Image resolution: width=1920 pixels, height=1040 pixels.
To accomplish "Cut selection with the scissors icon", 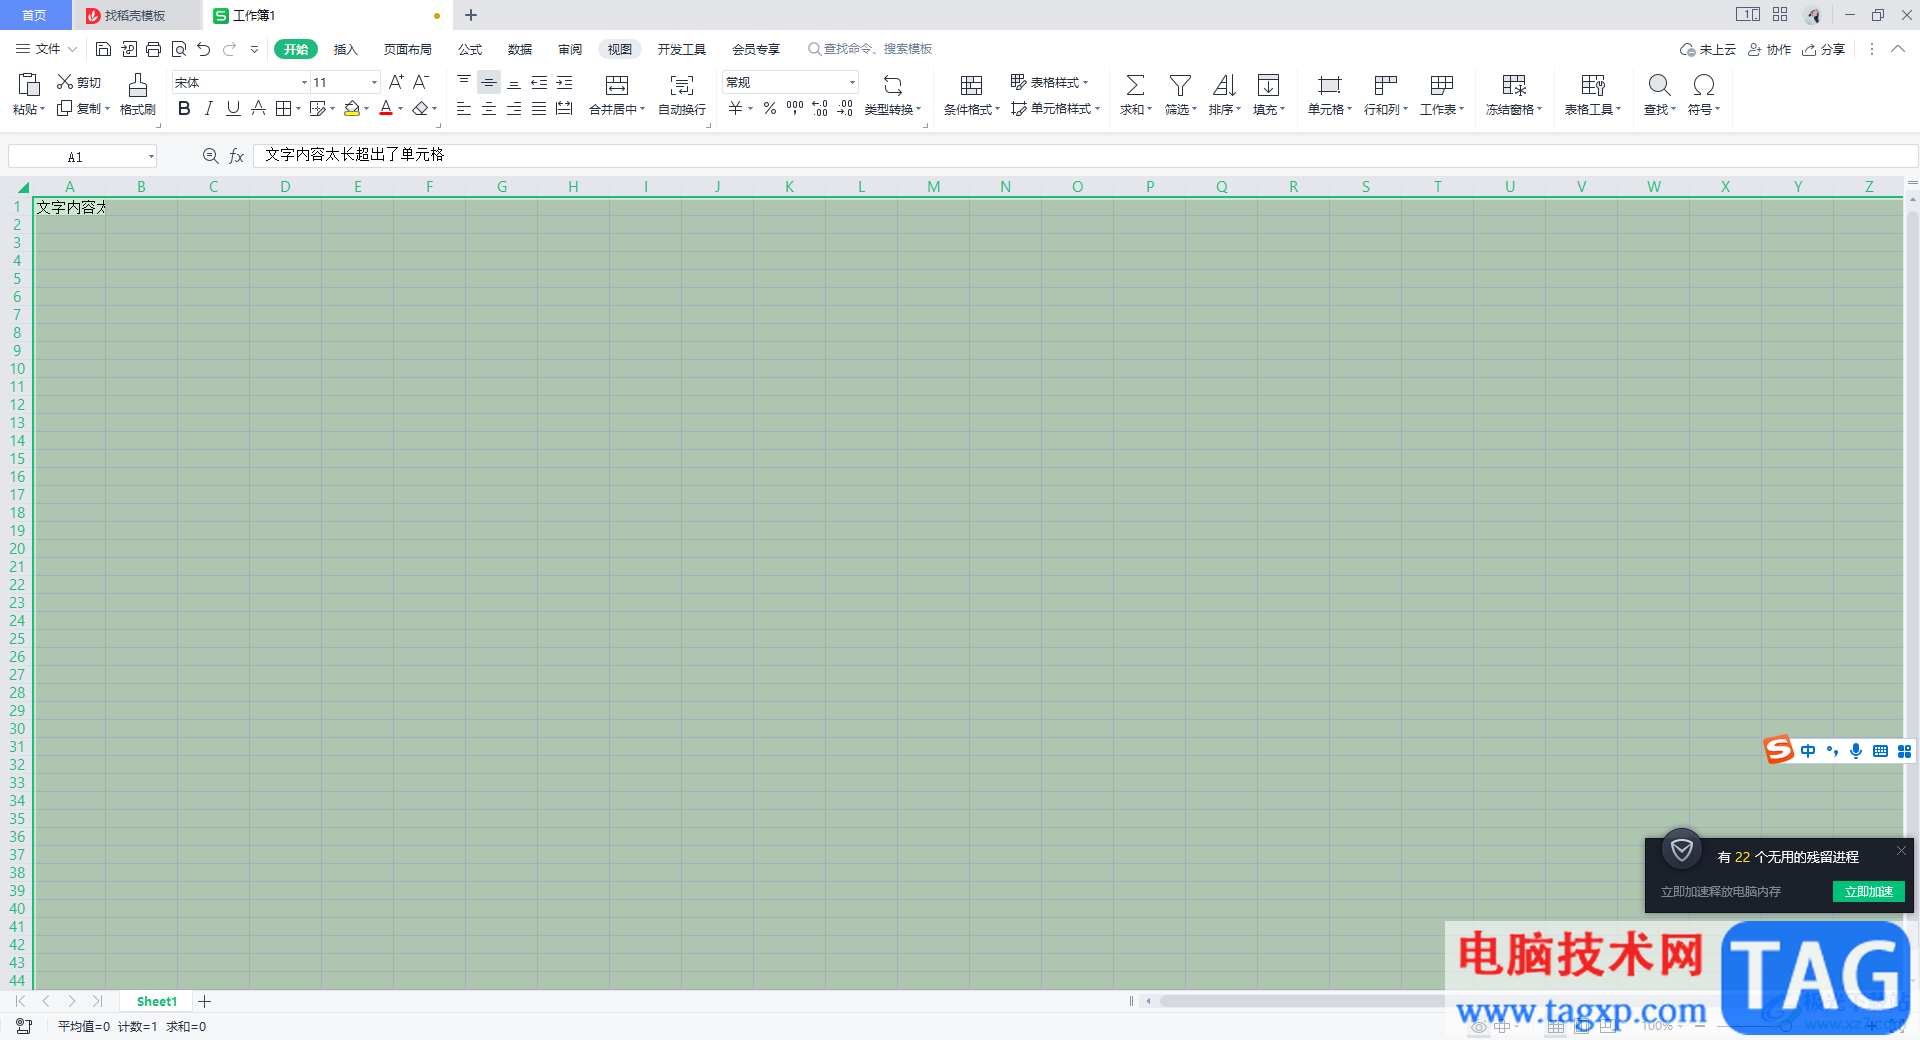I will [65, 82].
